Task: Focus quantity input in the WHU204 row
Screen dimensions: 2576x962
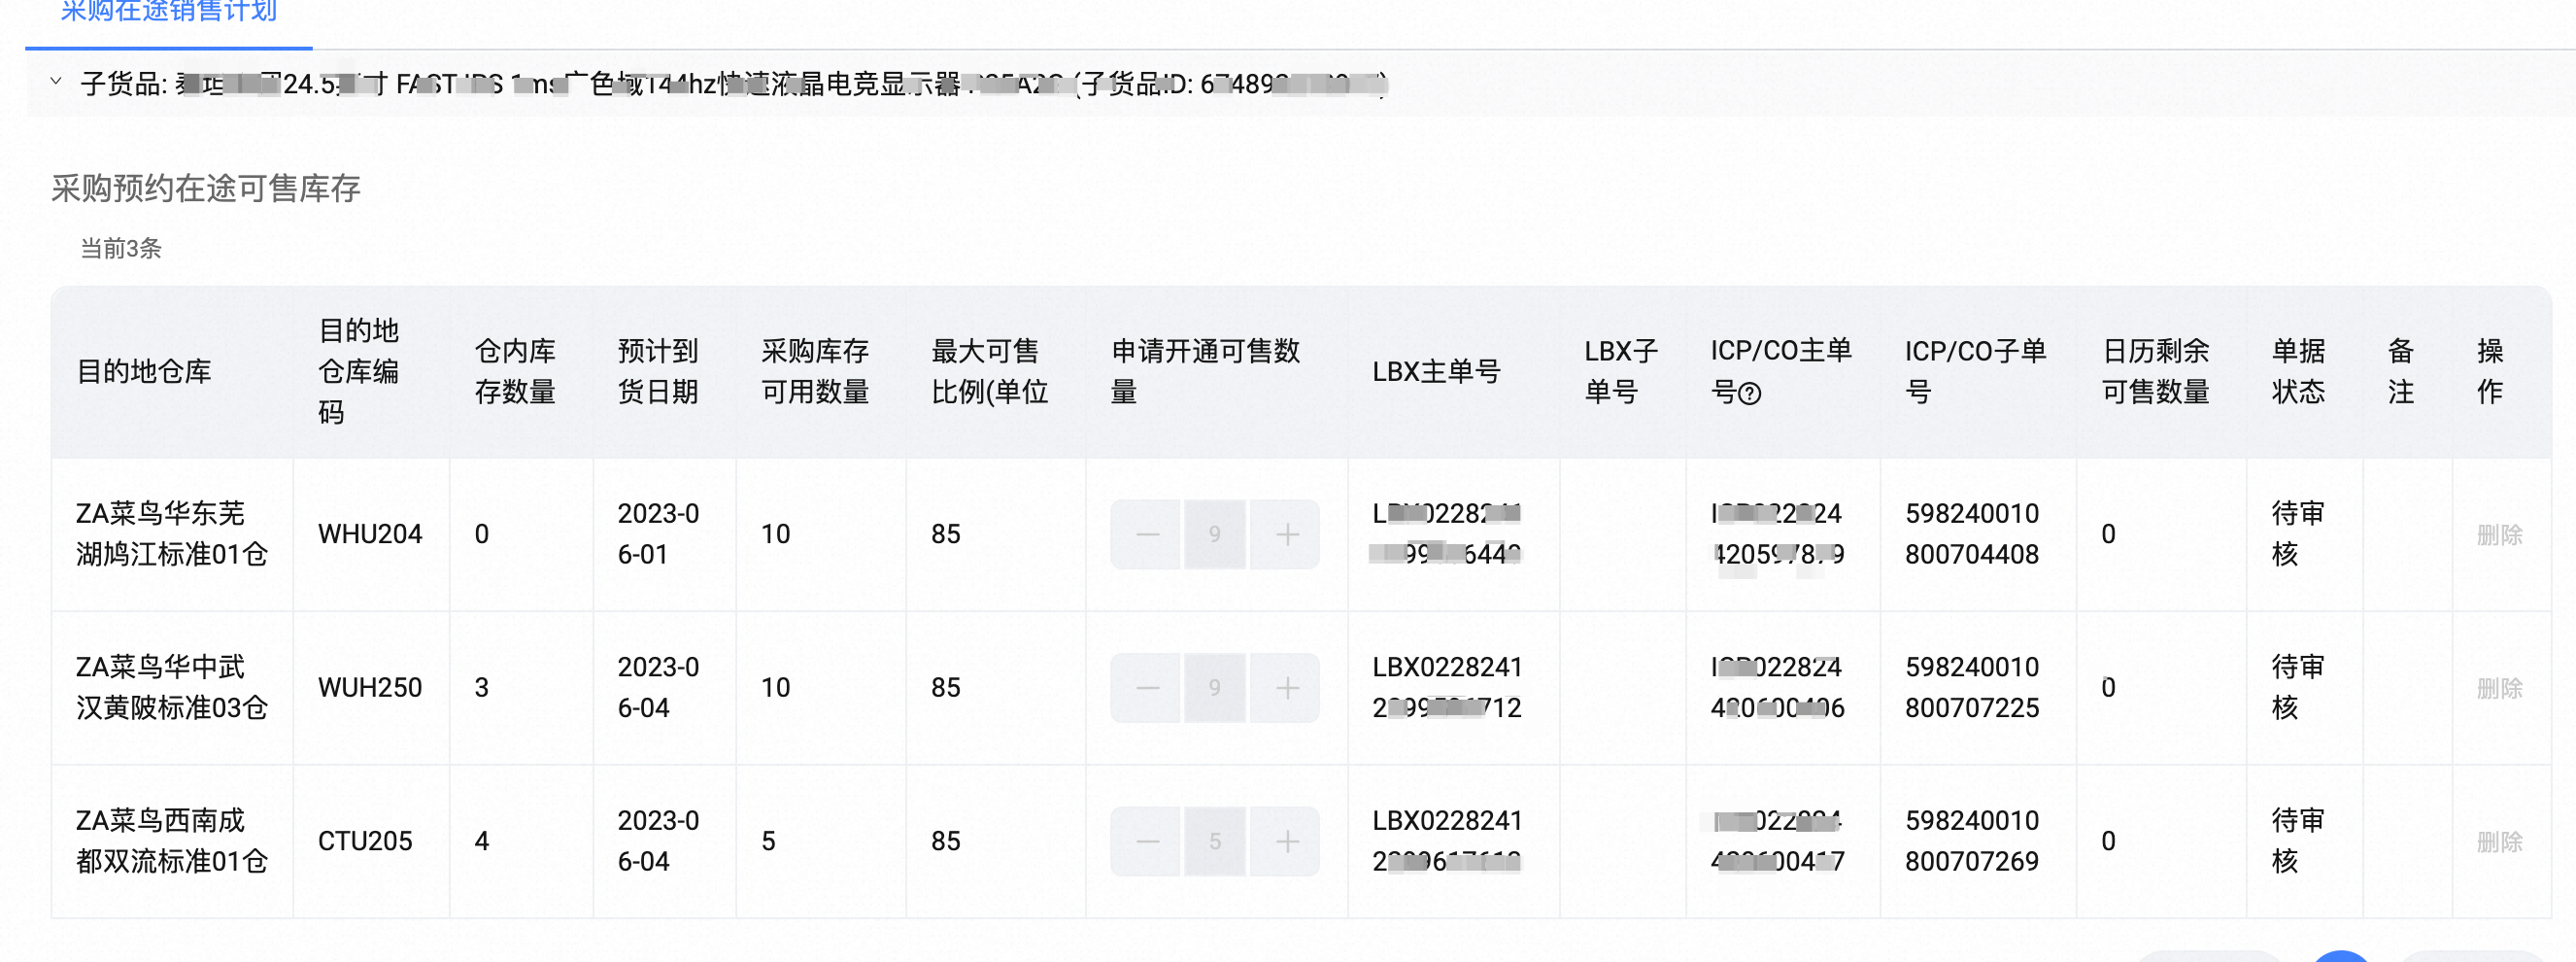Action: coord(1215,535)
